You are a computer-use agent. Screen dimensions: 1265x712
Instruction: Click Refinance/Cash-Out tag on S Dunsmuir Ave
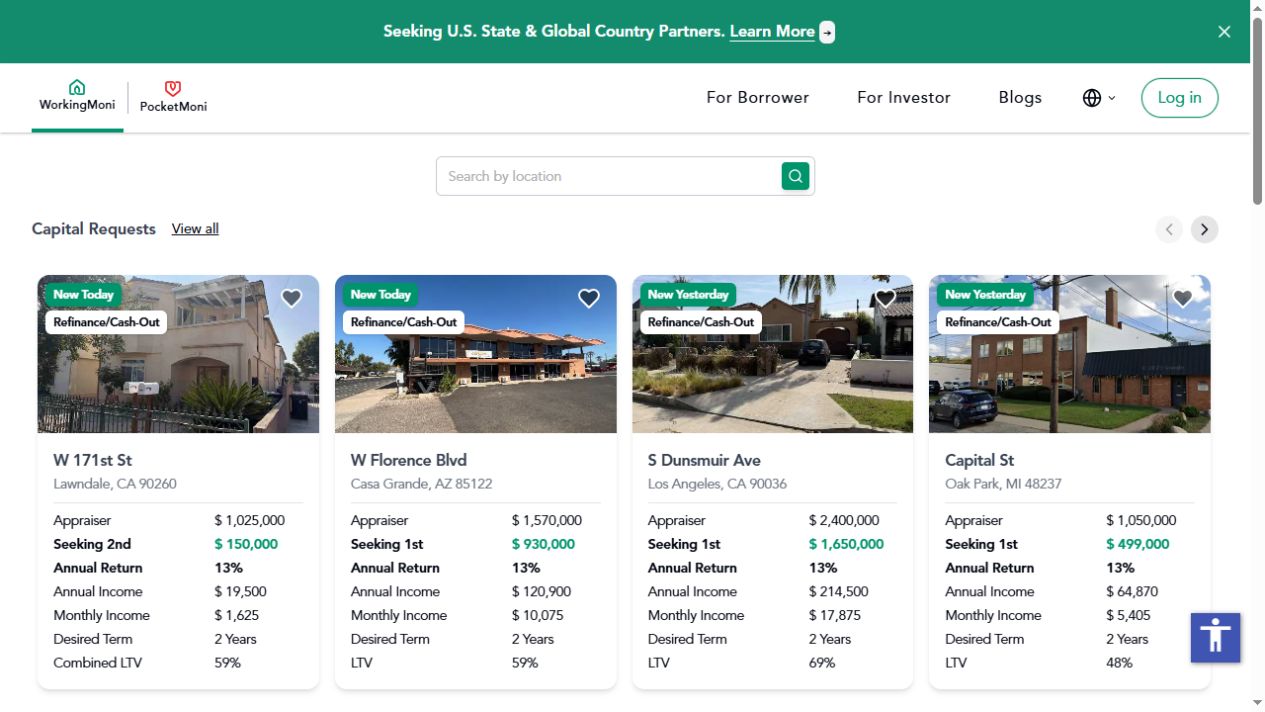[701, 322]
